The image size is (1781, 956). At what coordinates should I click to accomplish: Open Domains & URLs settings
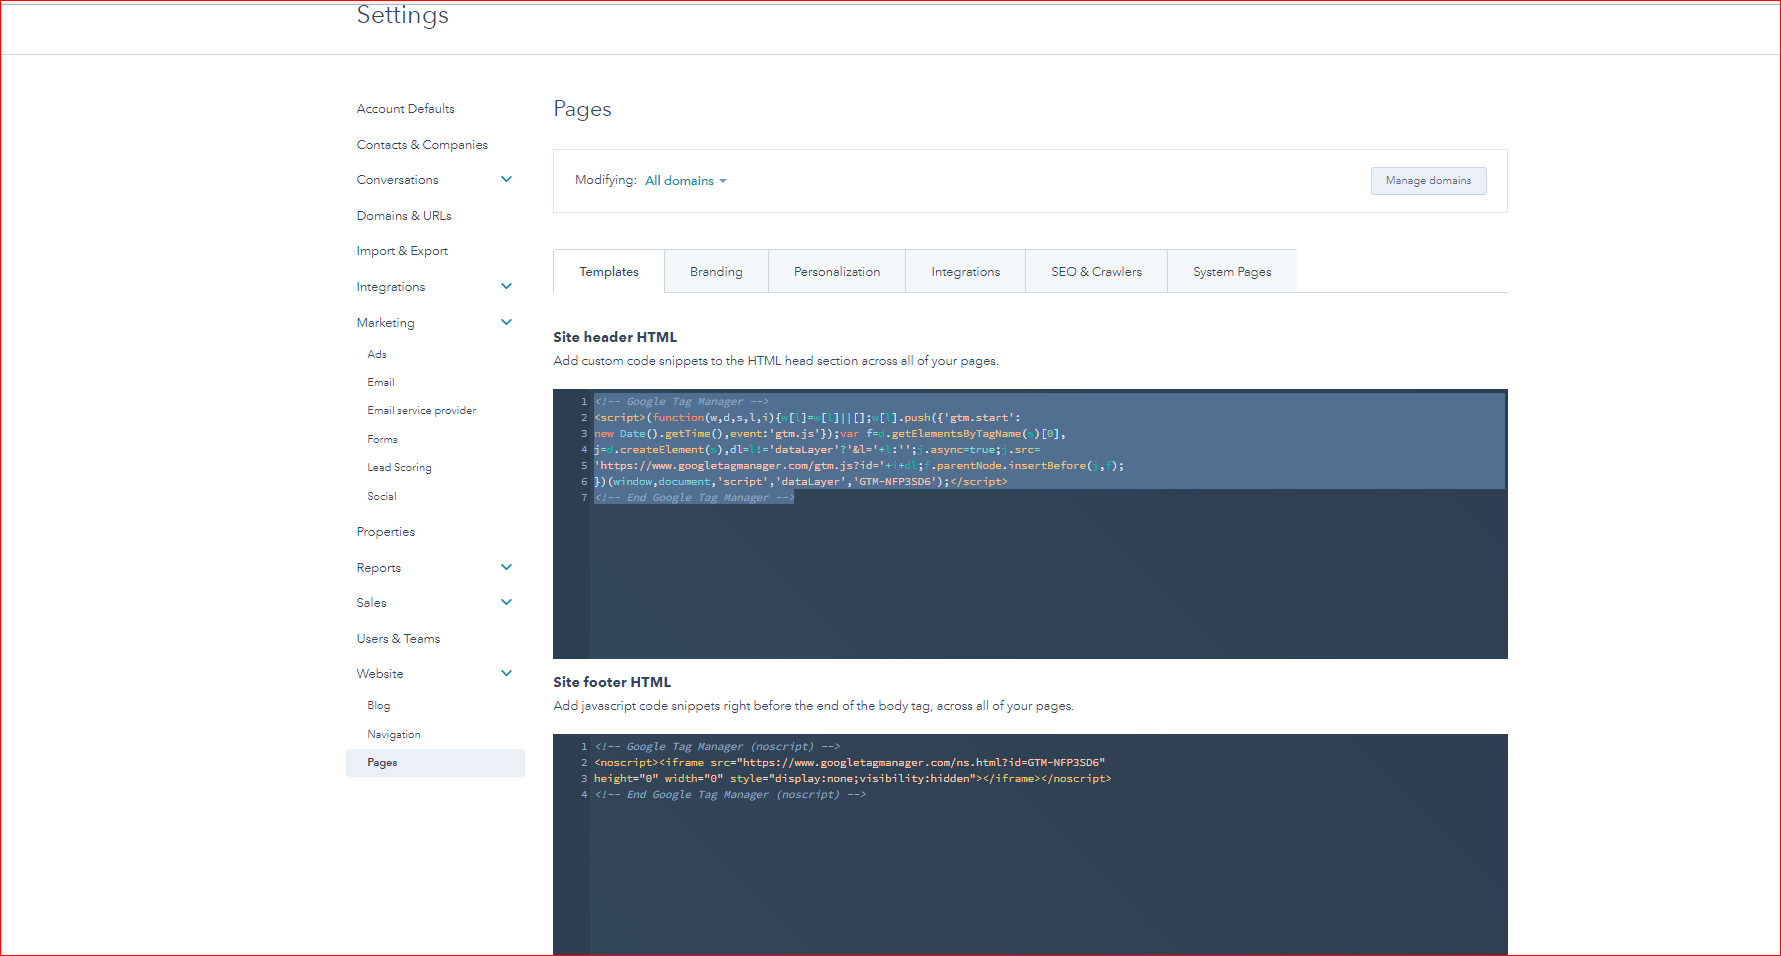point(404,215)
